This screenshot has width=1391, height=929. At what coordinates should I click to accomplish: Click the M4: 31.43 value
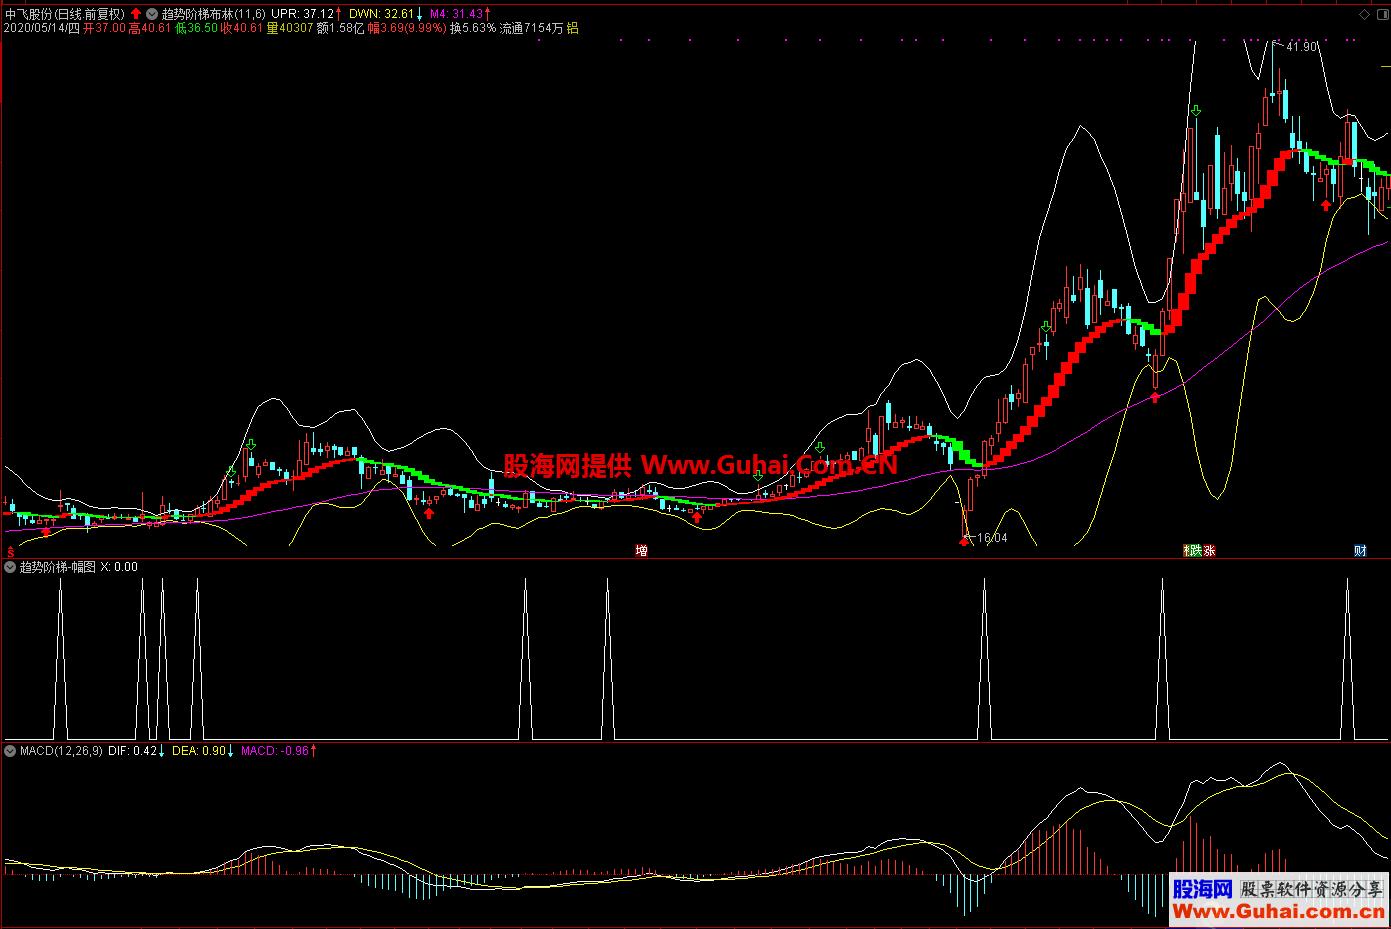[456, 14]
